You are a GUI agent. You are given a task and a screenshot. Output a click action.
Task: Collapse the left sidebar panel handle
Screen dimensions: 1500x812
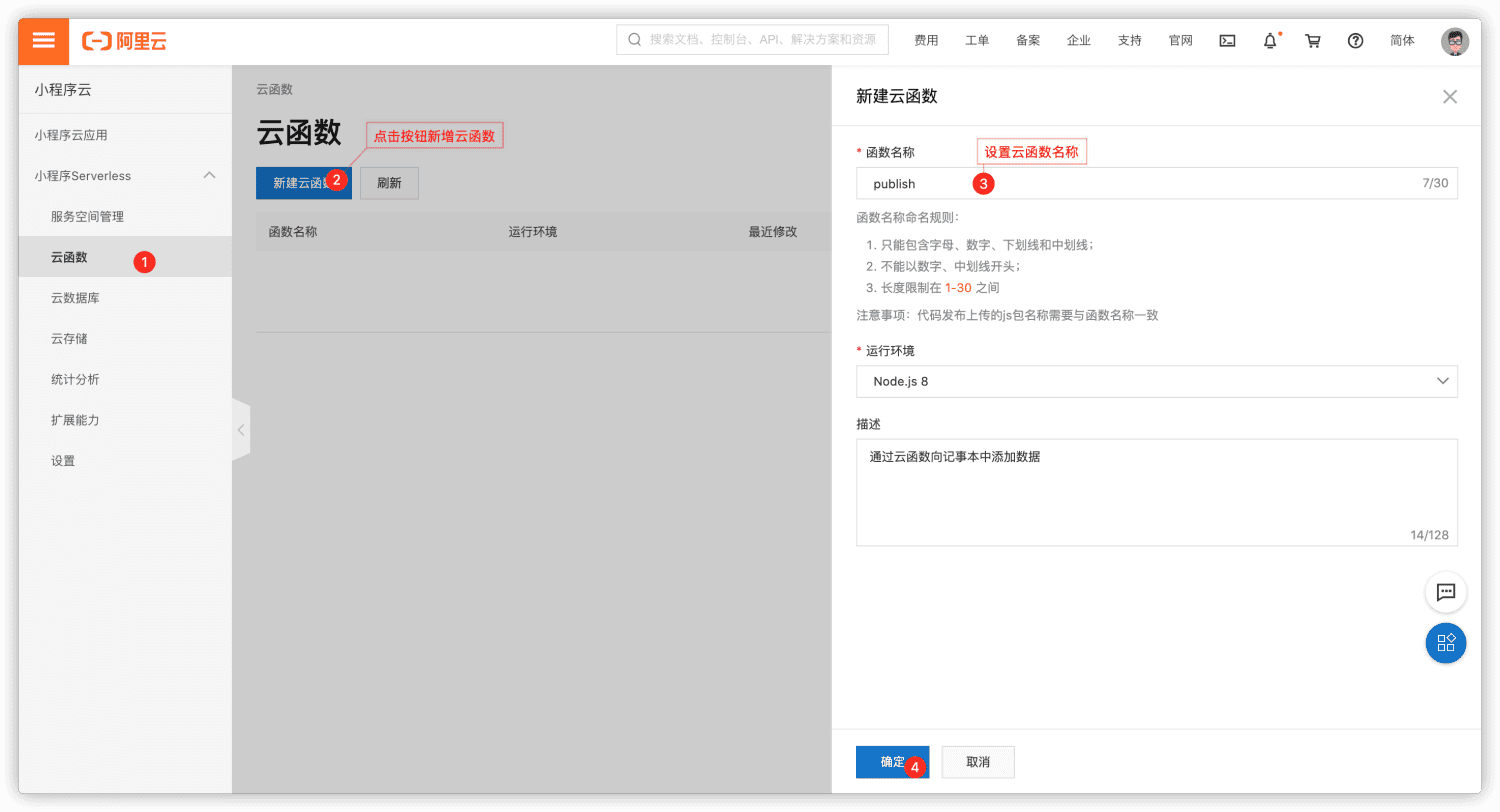(x=241, y=430)
